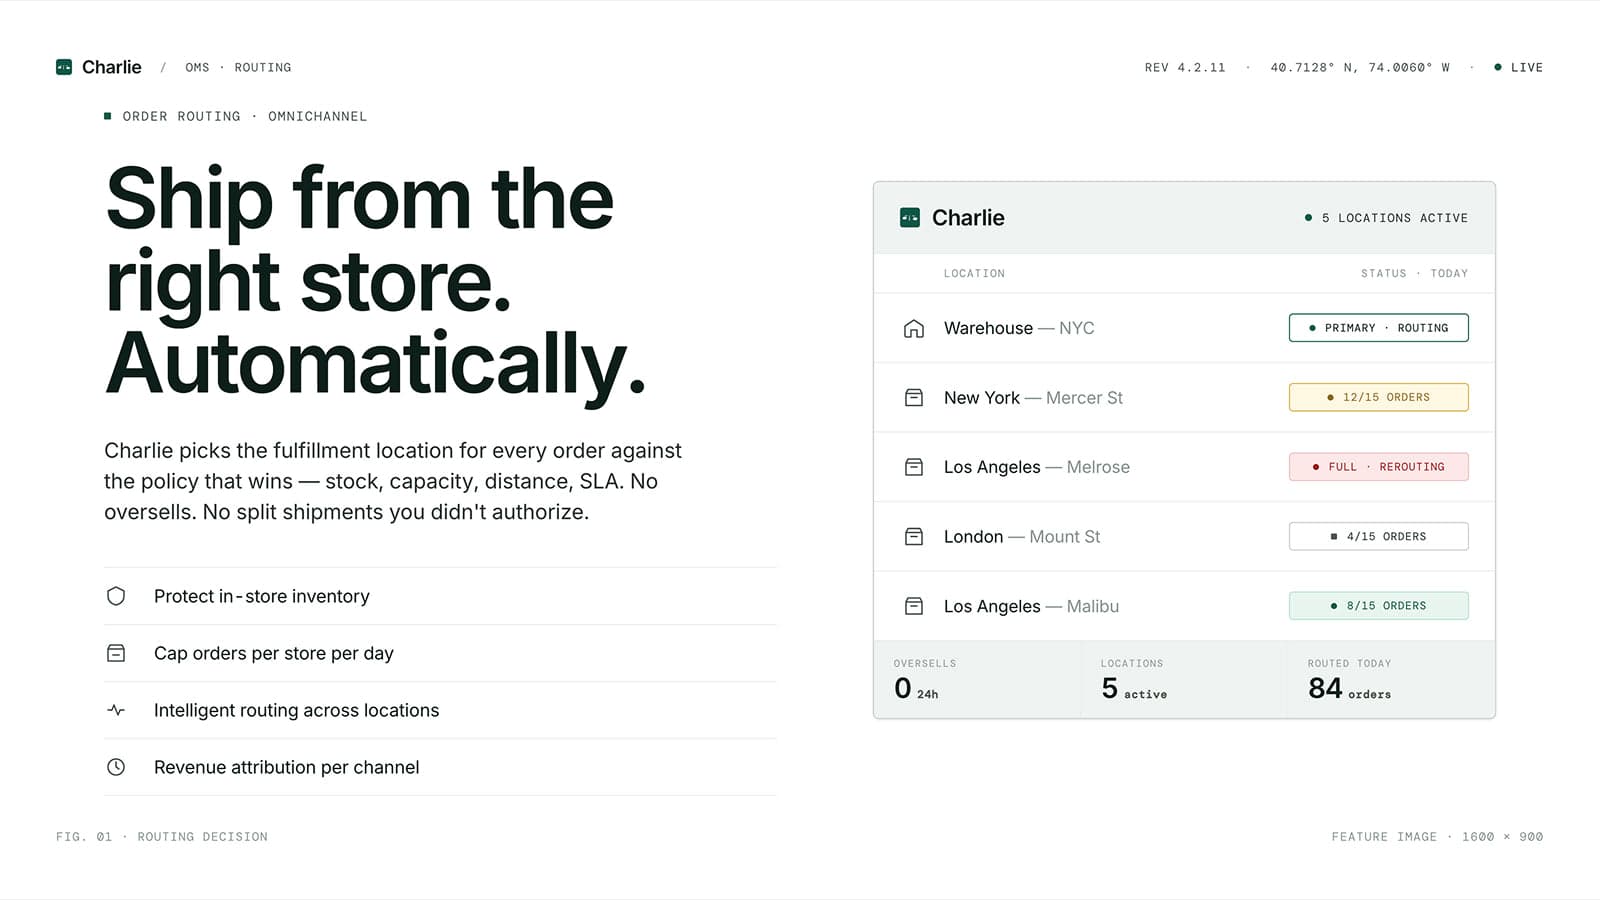
Task: Click the 40.7128° N, 74.0060° W coordinates
Action: click(1360, 67)
